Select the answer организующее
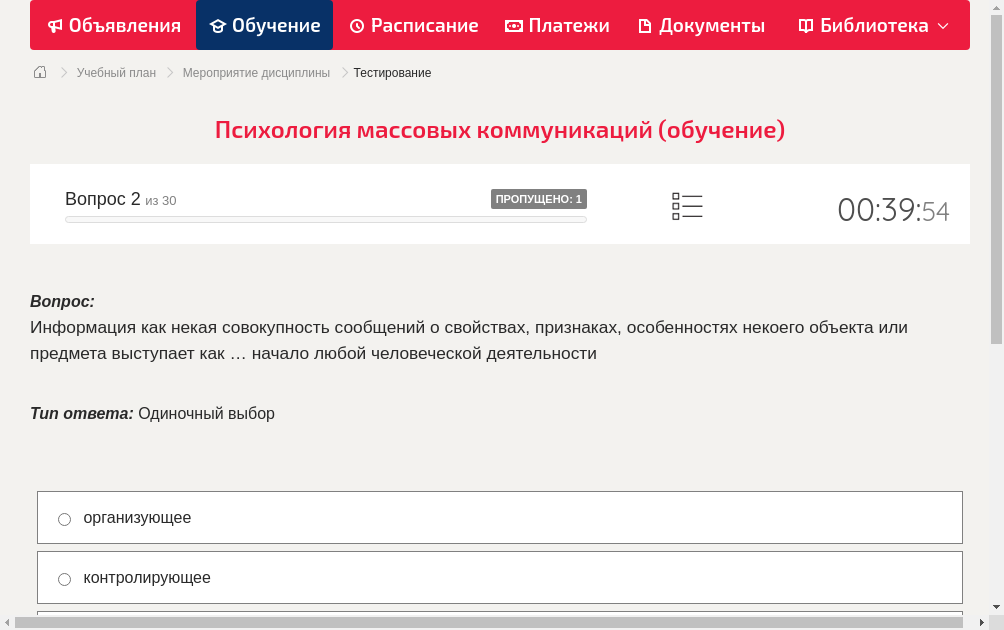 [x=64, y=519]
